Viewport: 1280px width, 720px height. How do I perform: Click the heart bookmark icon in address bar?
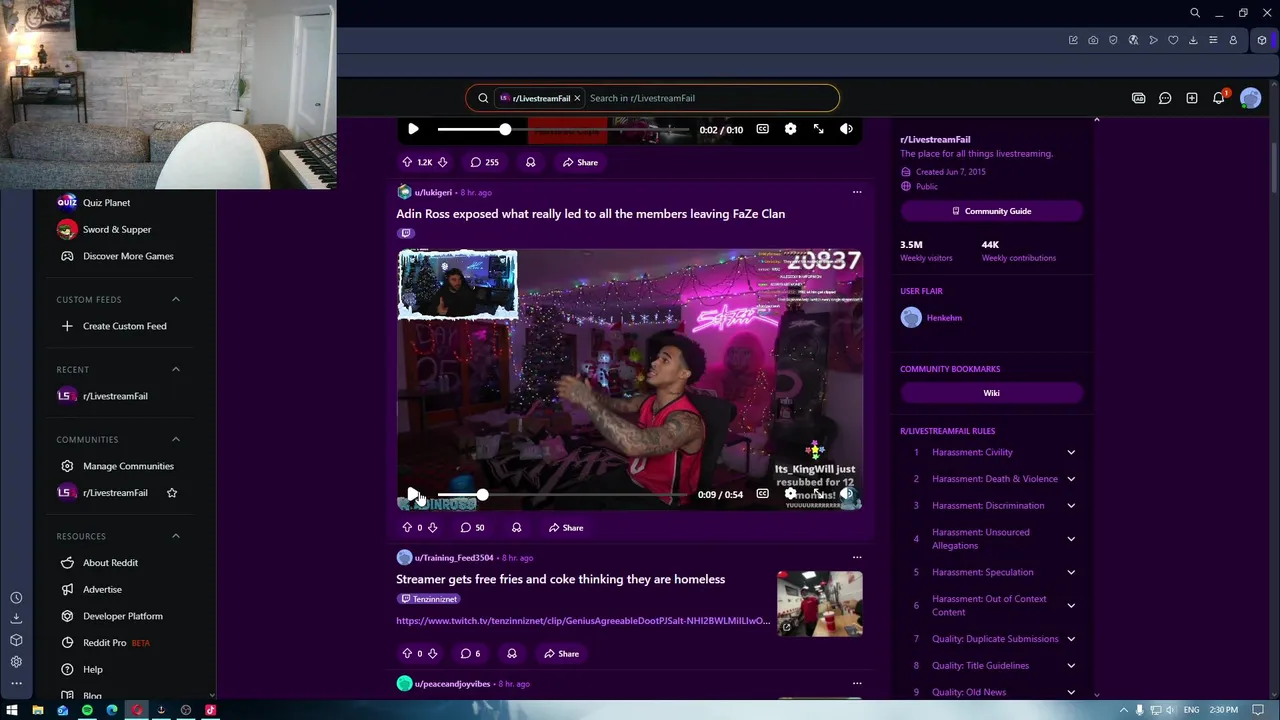tap(1173, 40)
